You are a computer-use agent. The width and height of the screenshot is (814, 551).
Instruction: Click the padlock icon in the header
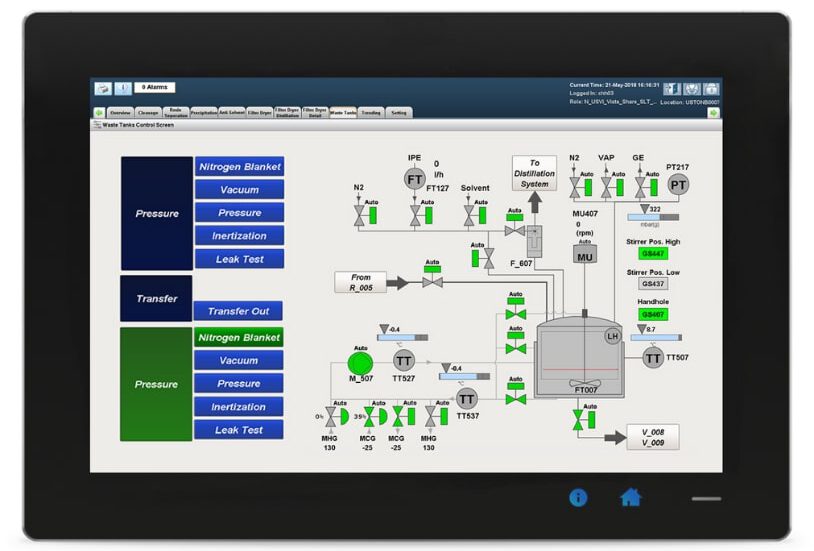711,89
